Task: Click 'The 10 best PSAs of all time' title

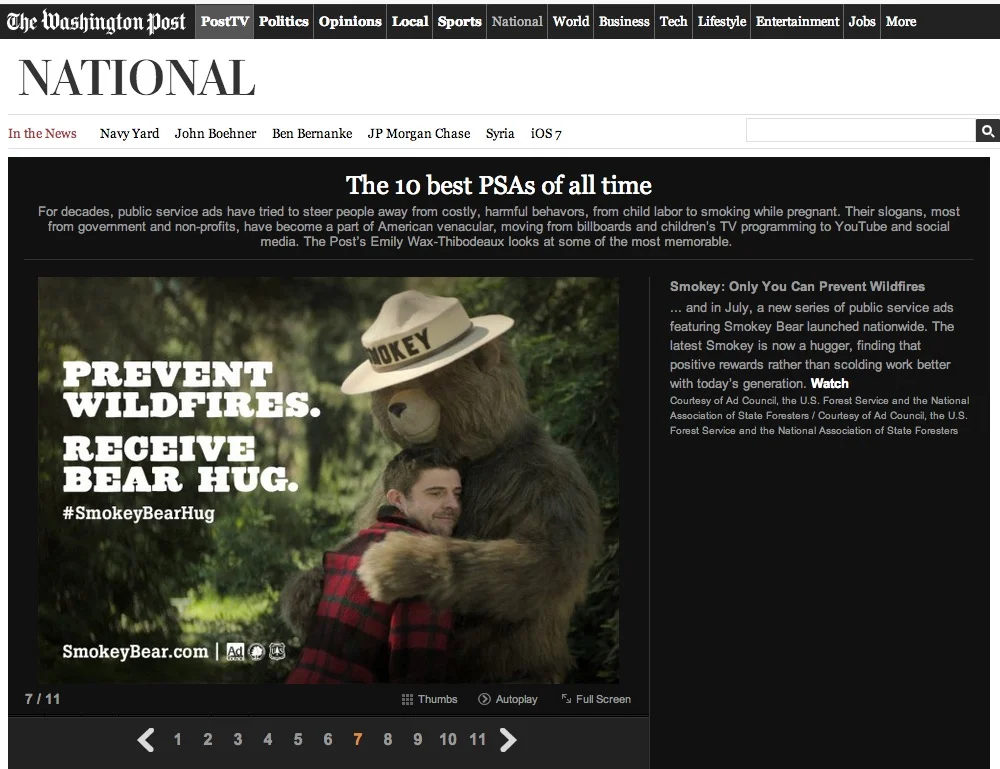Action: [x=499, y=185]
